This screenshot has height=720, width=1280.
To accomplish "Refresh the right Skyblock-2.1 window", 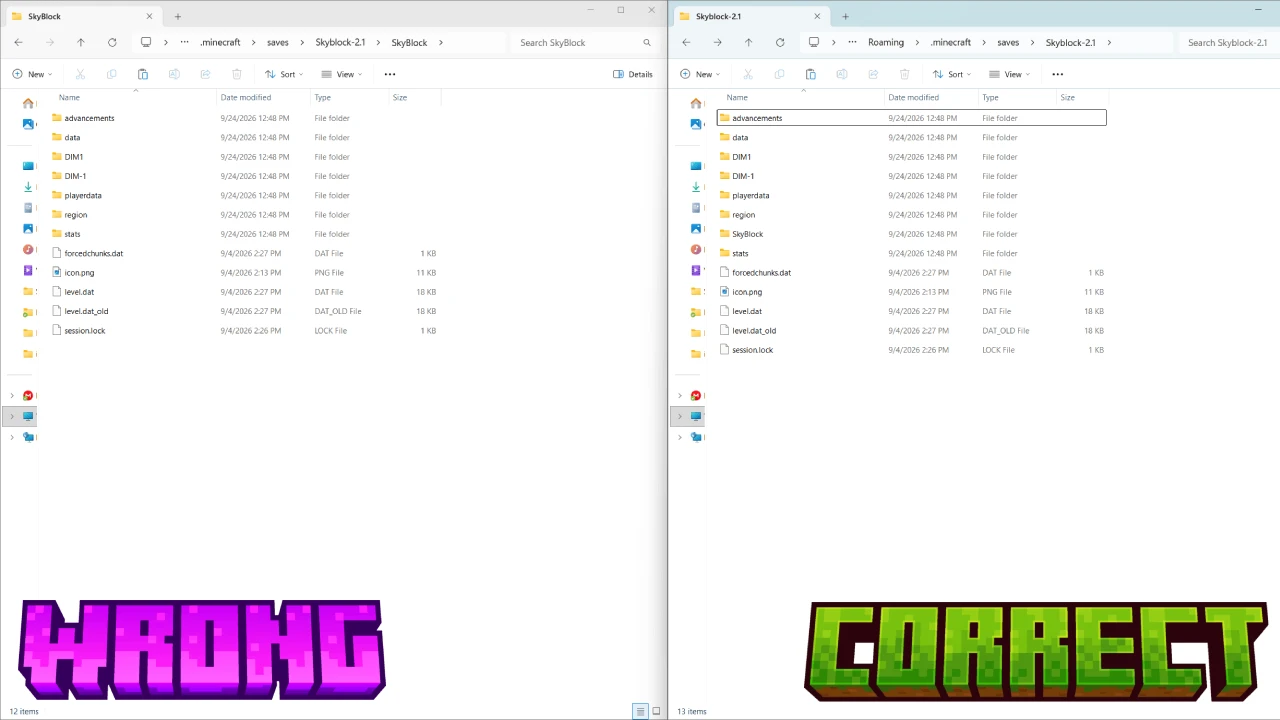I will [x=780, y=42].
